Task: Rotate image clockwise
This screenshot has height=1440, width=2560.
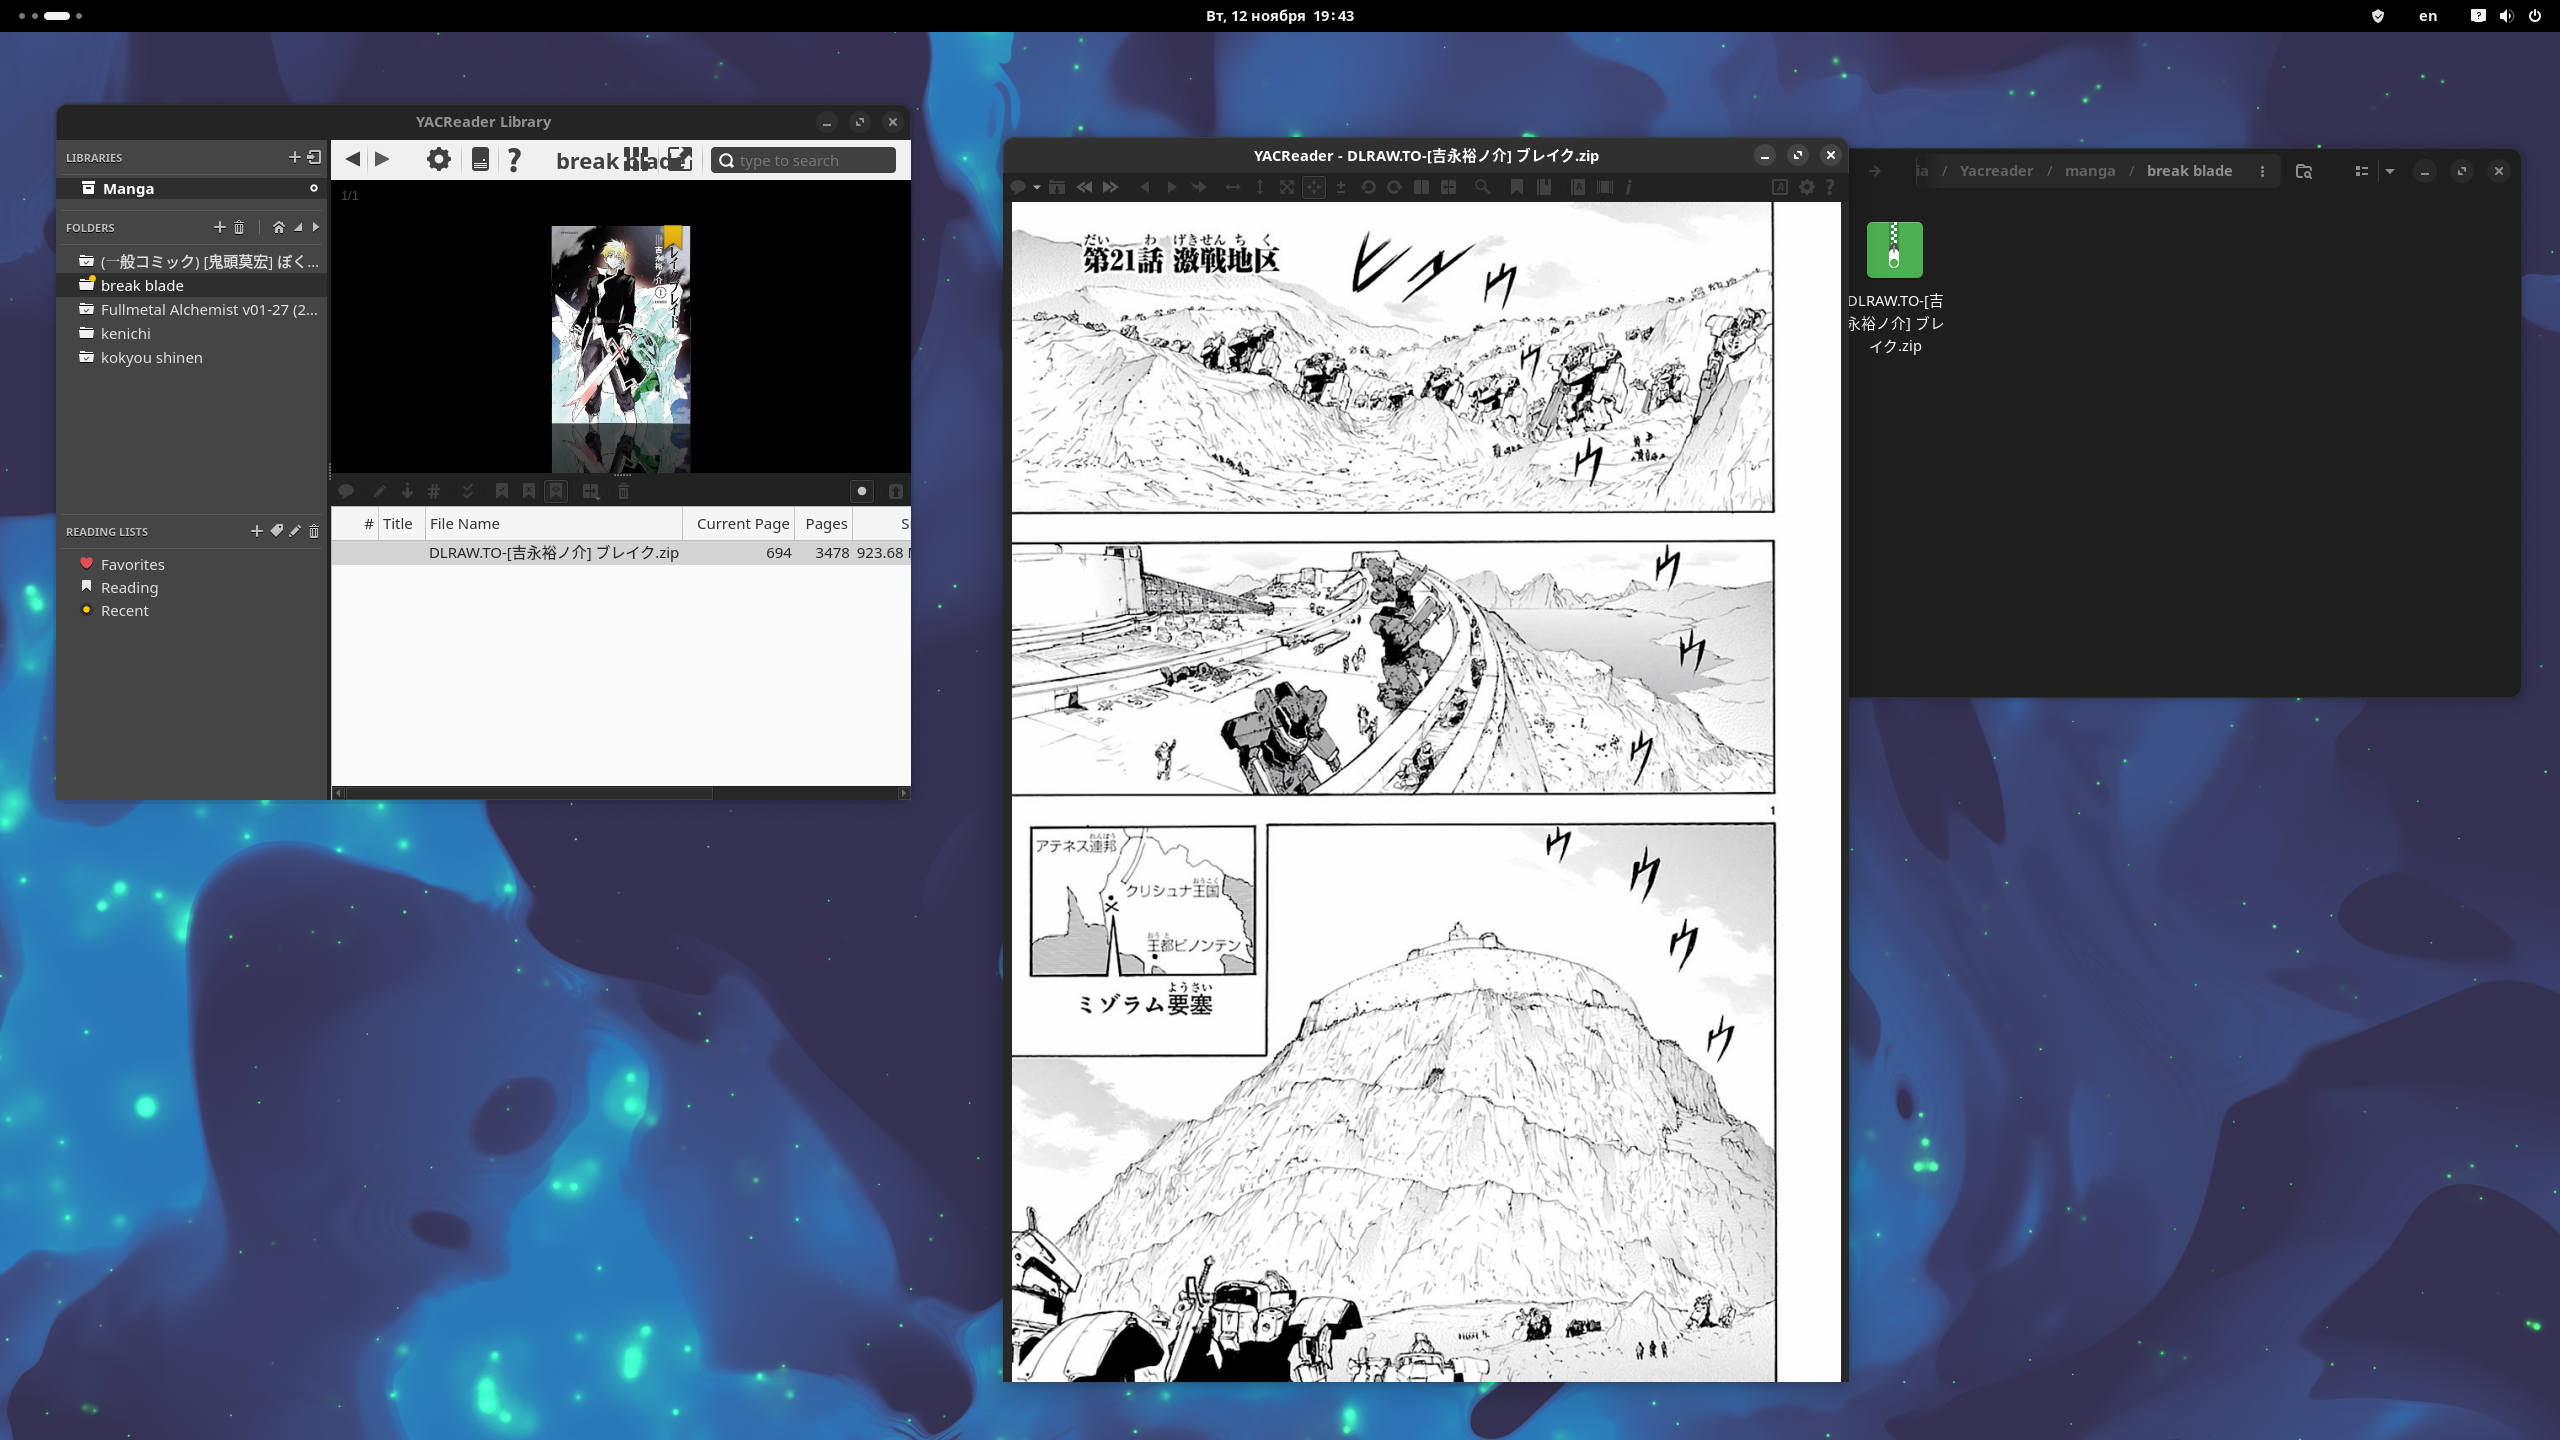Action: [x=1394, y=187]
